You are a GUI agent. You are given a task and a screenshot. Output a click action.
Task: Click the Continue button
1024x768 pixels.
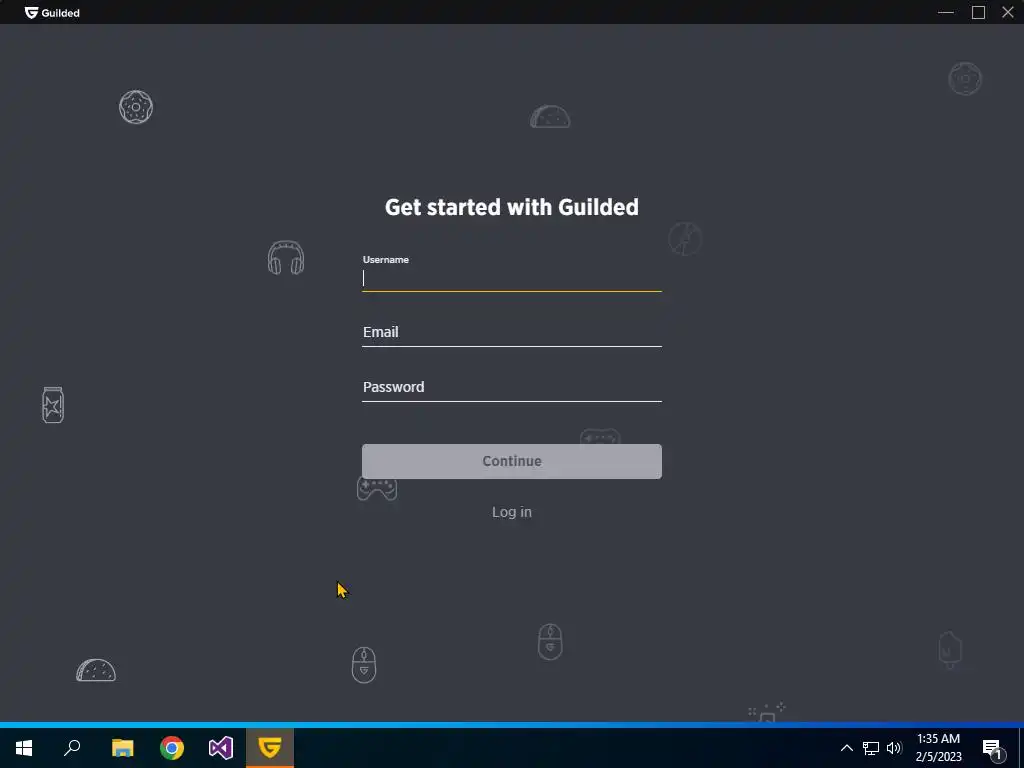point(511,461)
